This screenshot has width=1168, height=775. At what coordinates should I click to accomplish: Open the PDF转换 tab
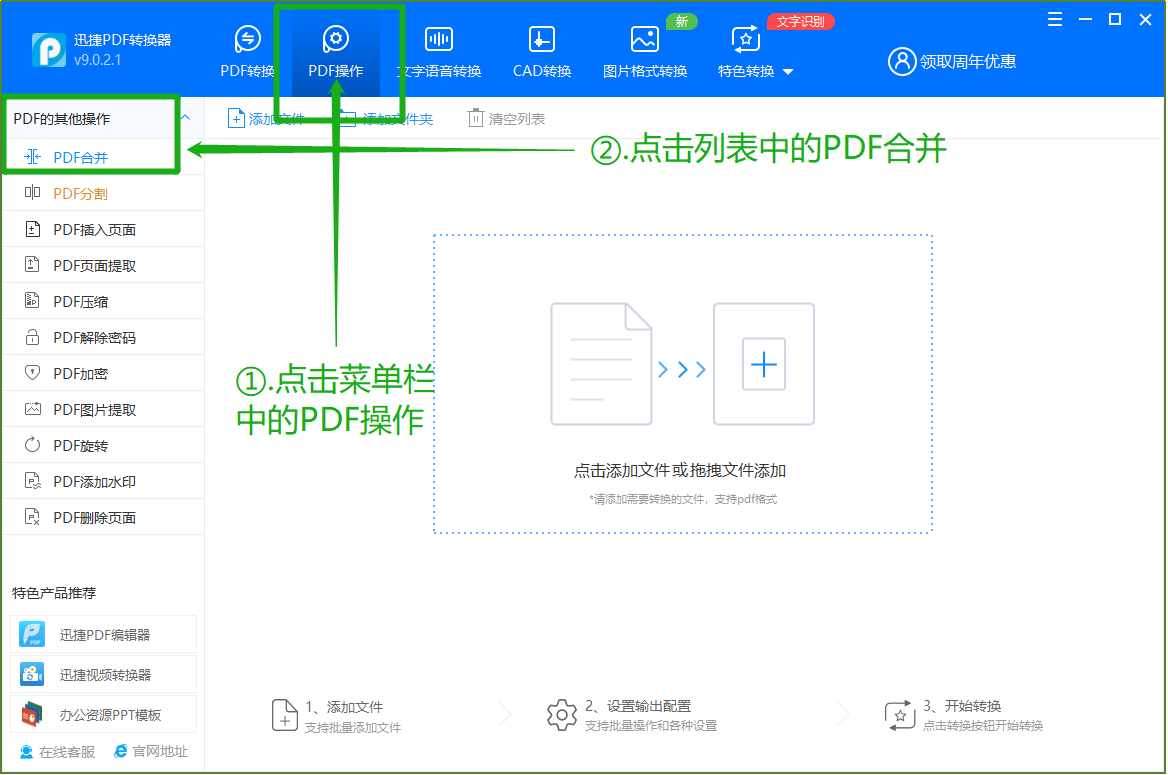(x=247, y=52)
